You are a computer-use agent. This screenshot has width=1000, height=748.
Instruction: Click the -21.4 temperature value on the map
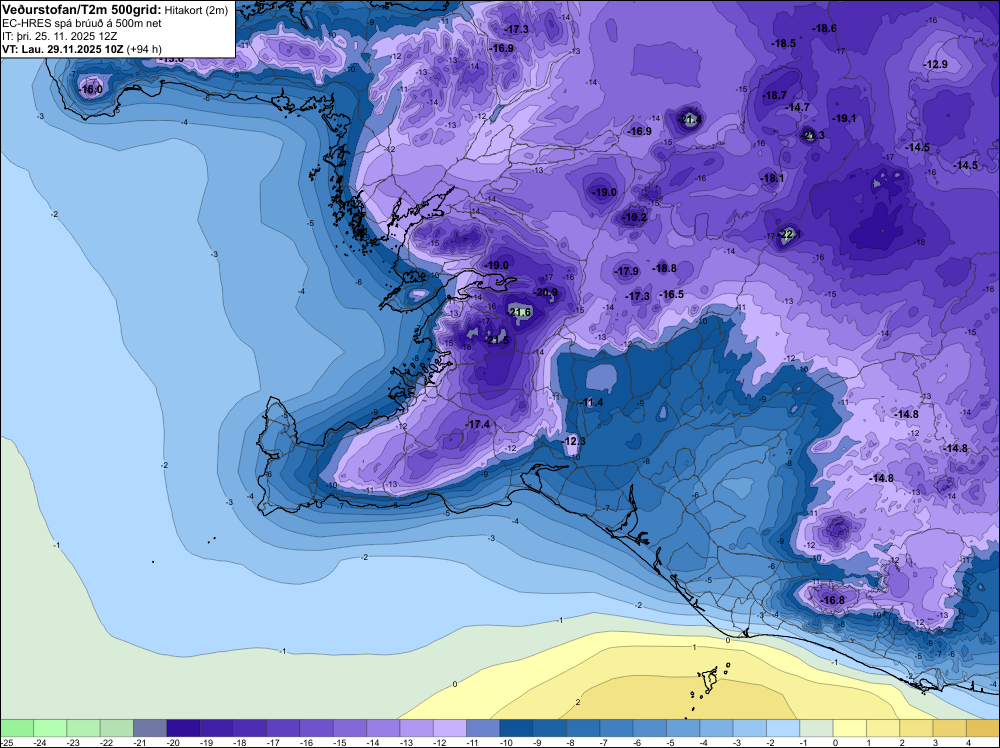(689, 119)
